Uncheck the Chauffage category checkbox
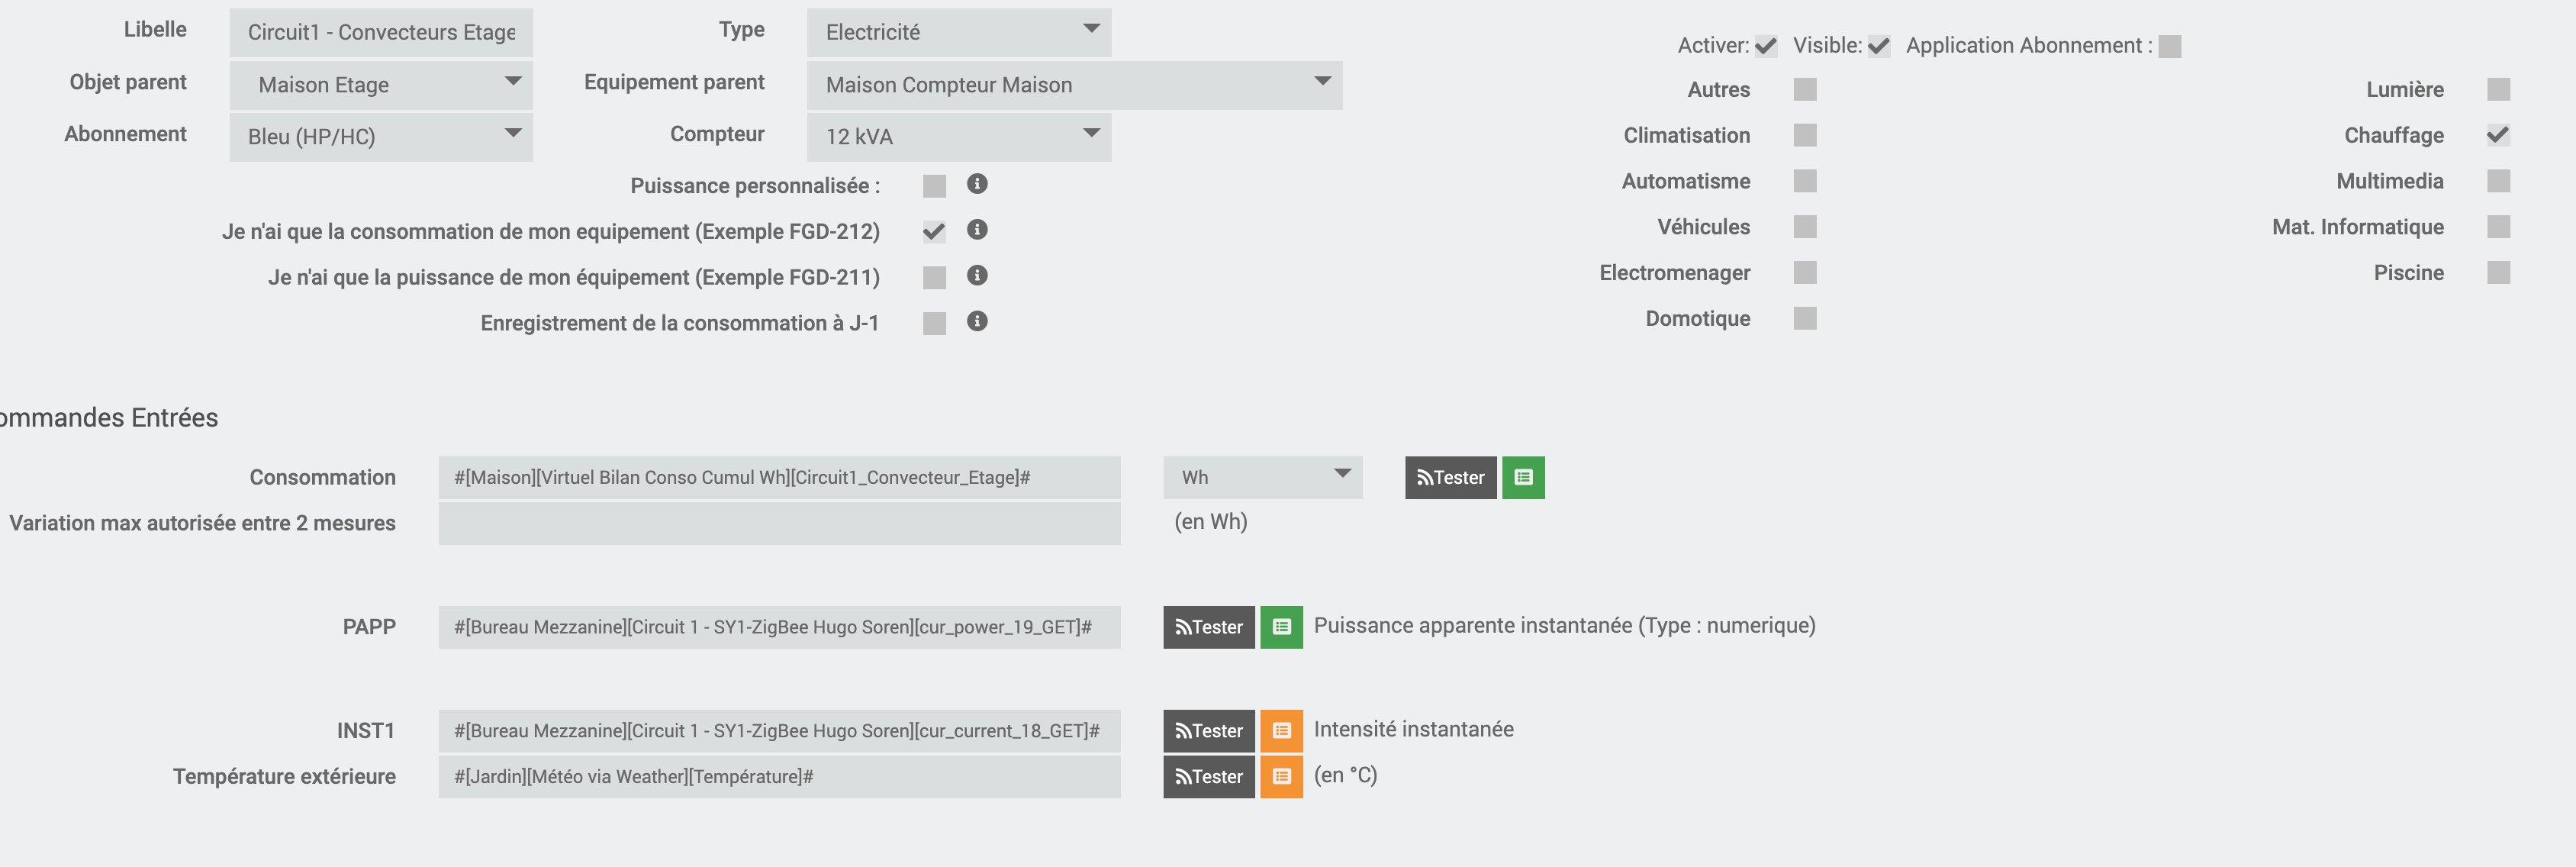Image resolution: width=2576 pixels, height=867 pixels. 2497,135
